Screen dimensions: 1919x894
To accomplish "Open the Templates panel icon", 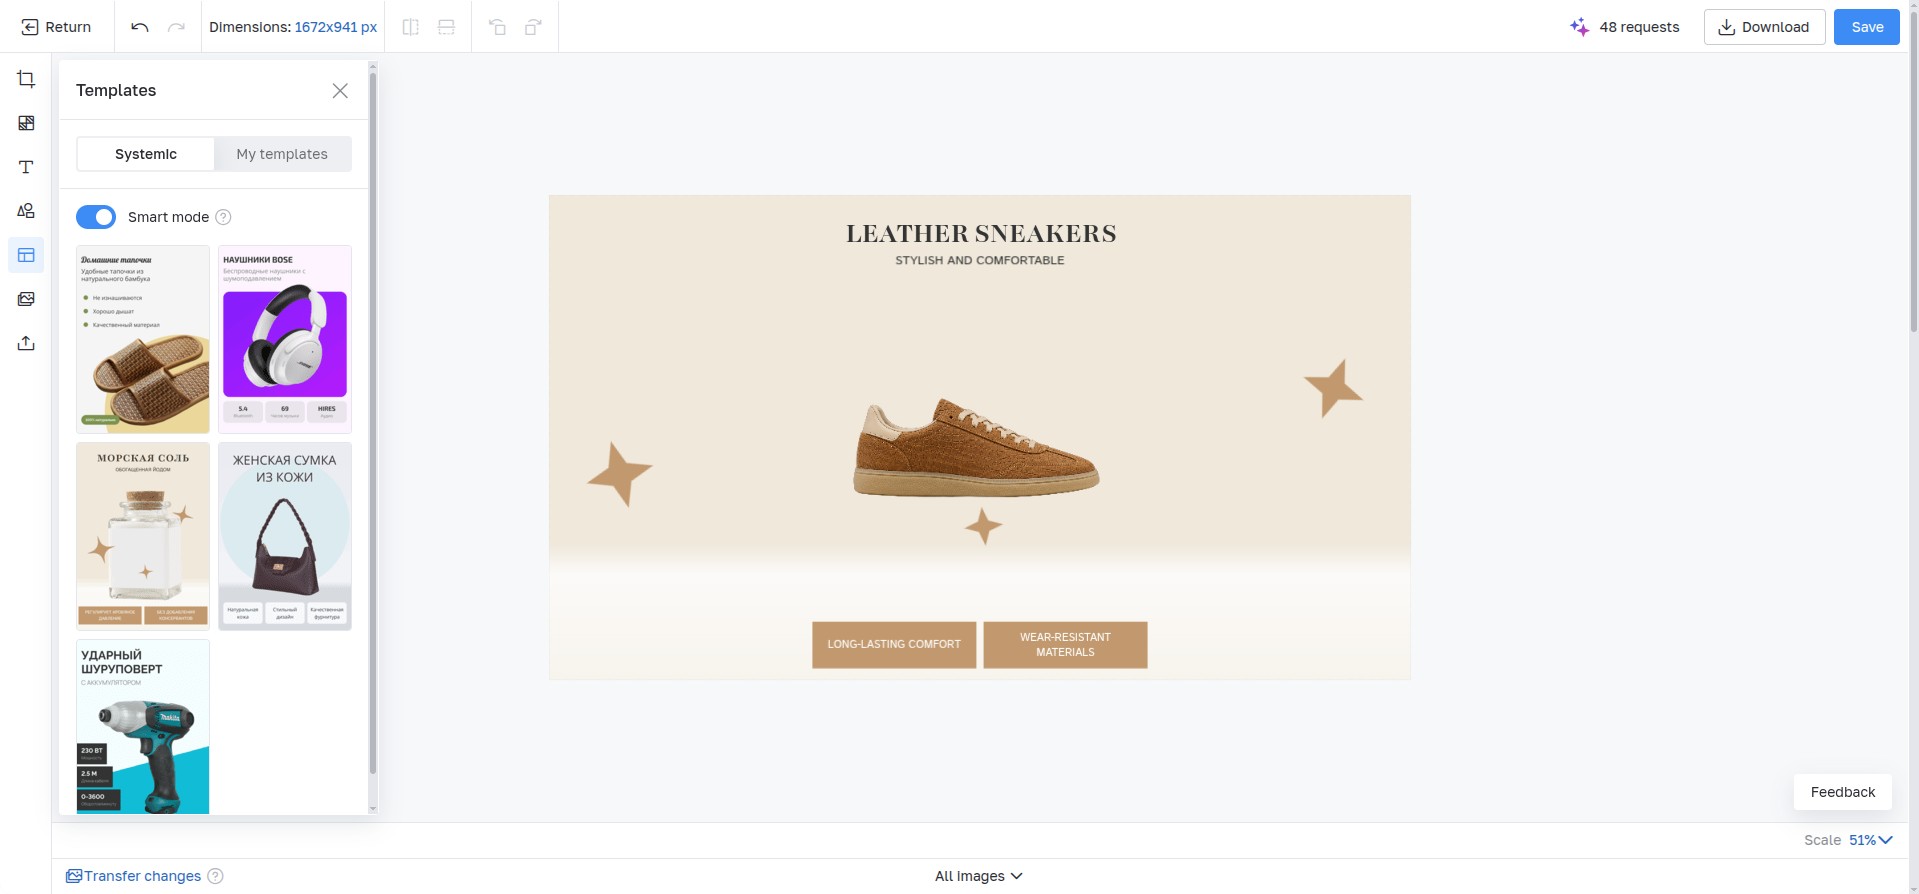I will click(x=26, y=255).
